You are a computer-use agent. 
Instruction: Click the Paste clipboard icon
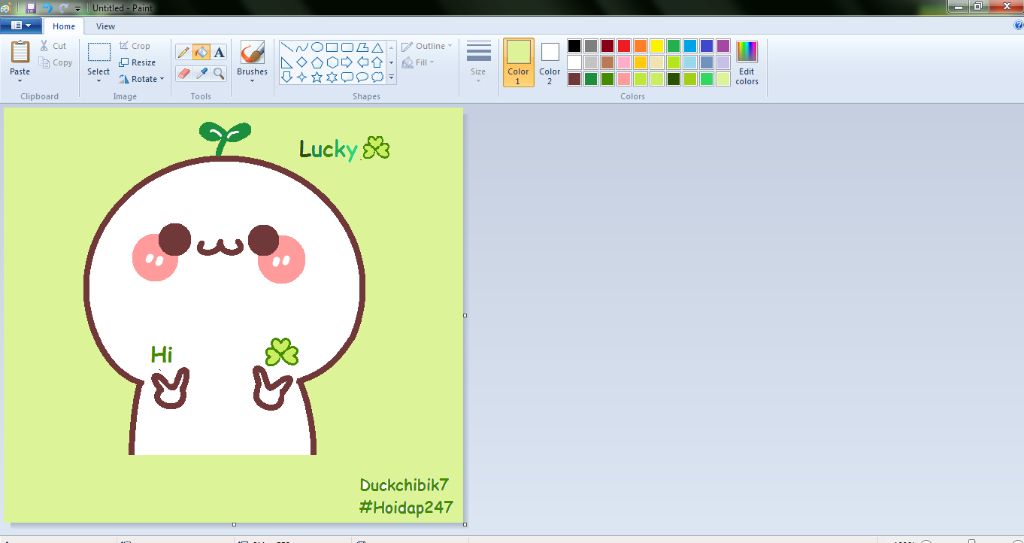pos(20,52)
